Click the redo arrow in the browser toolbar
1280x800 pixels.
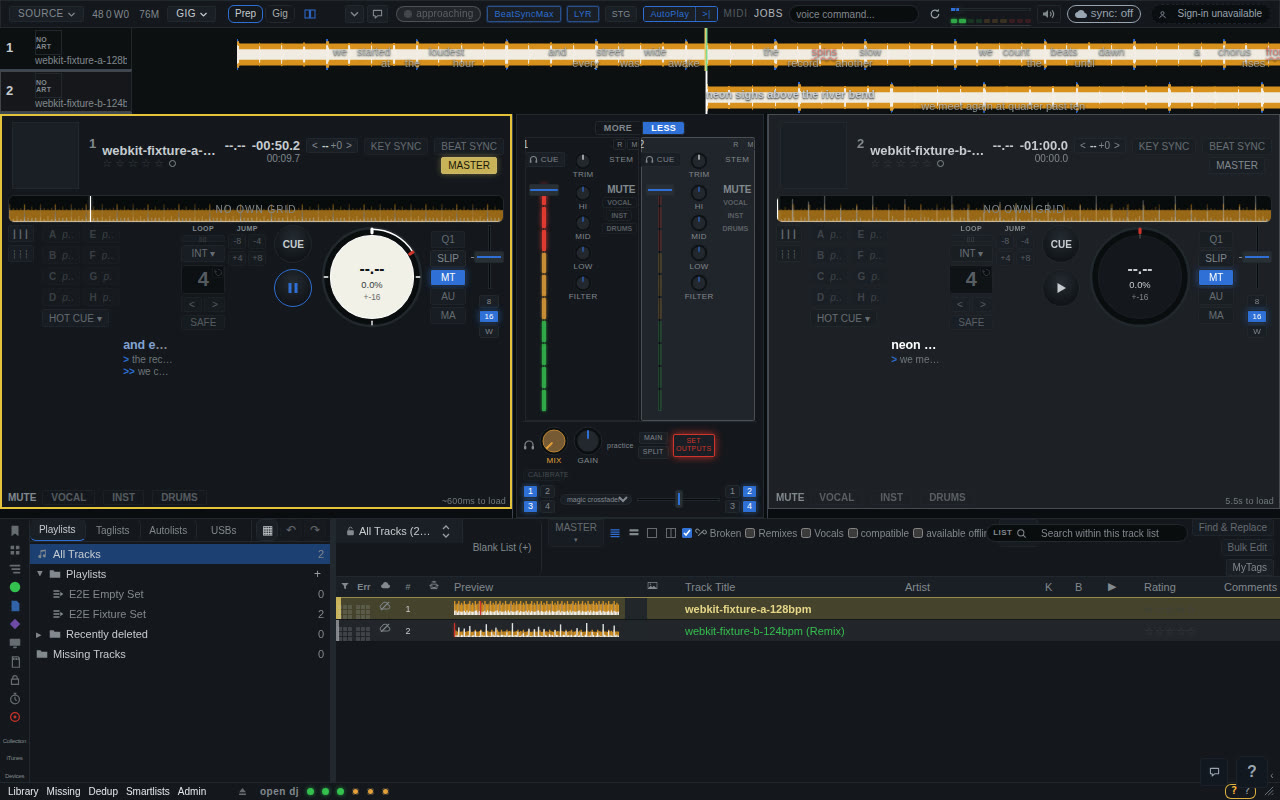[314, 530]
